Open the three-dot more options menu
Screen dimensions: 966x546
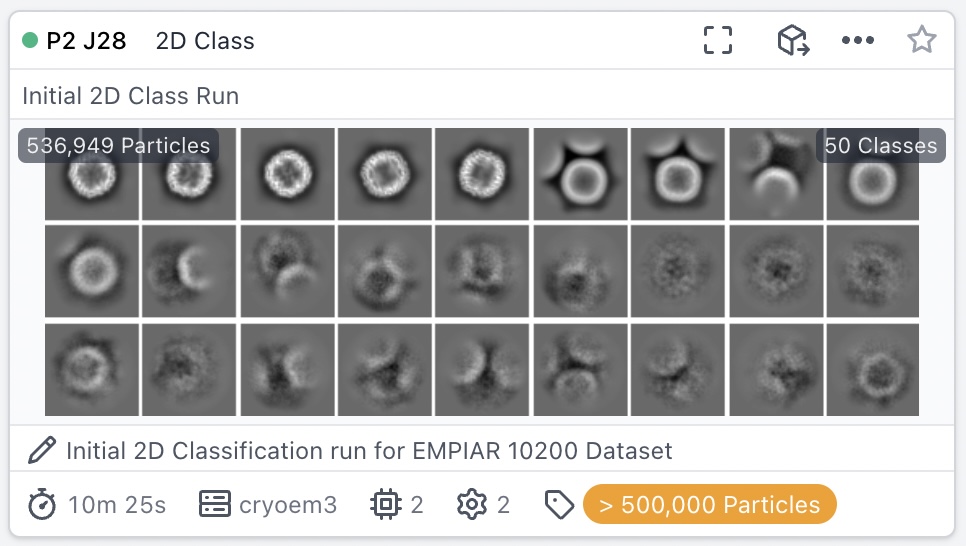[858, 40]
